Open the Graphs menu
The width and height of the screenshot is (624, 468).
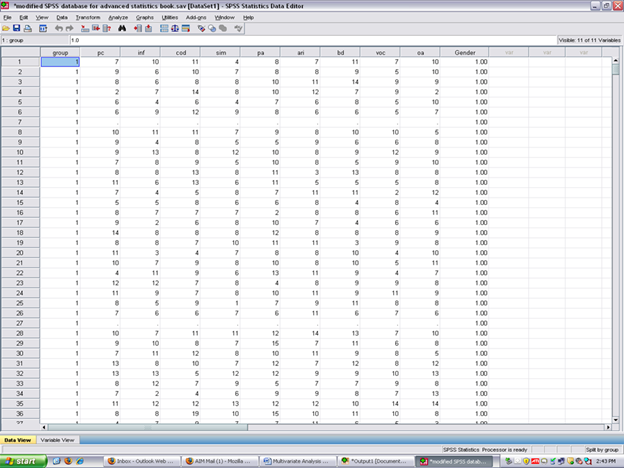tap(145, 17)
